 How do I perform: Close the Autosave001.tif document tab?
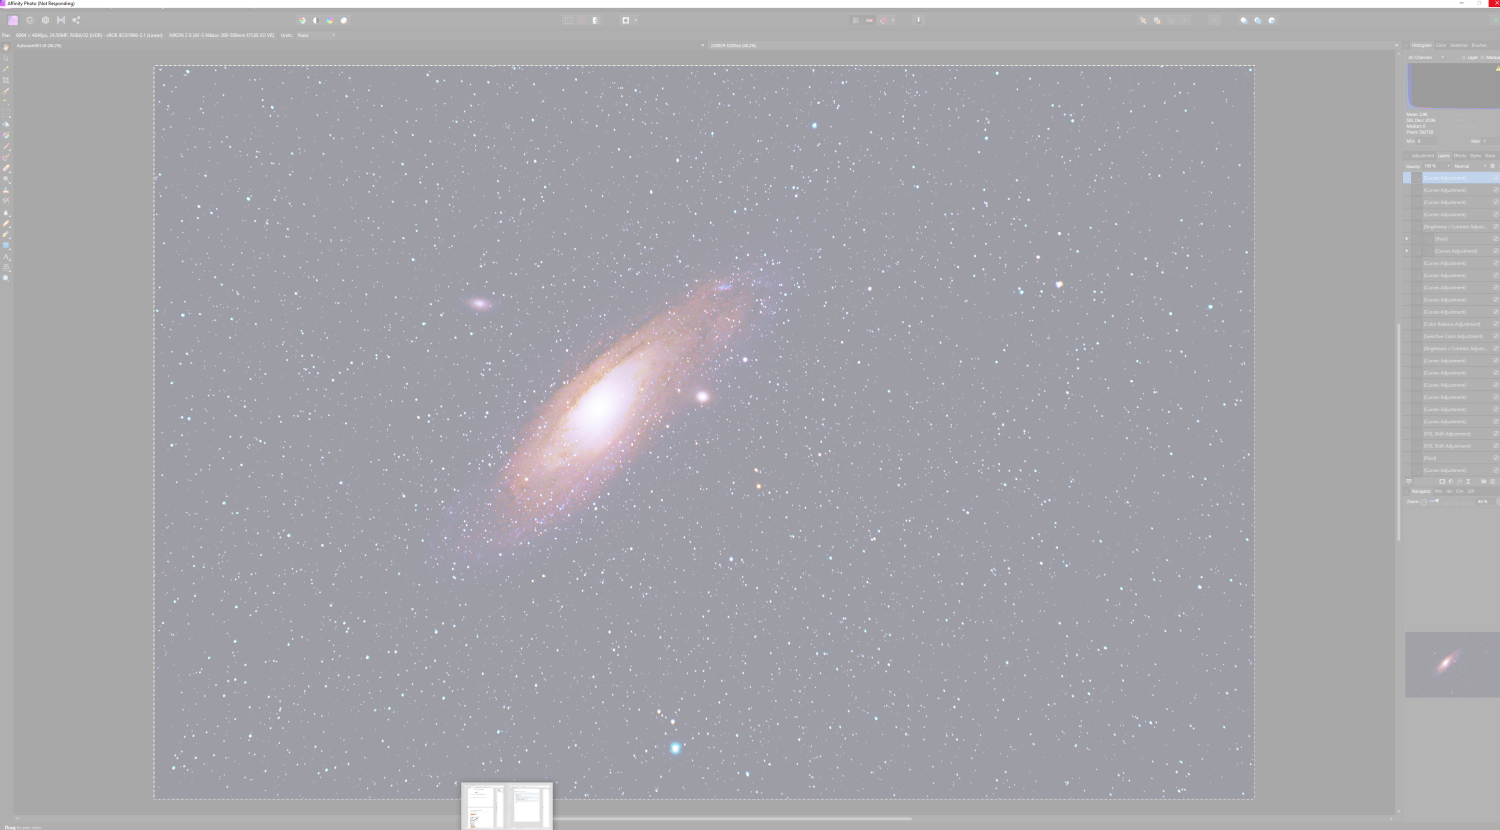(702, 46)
